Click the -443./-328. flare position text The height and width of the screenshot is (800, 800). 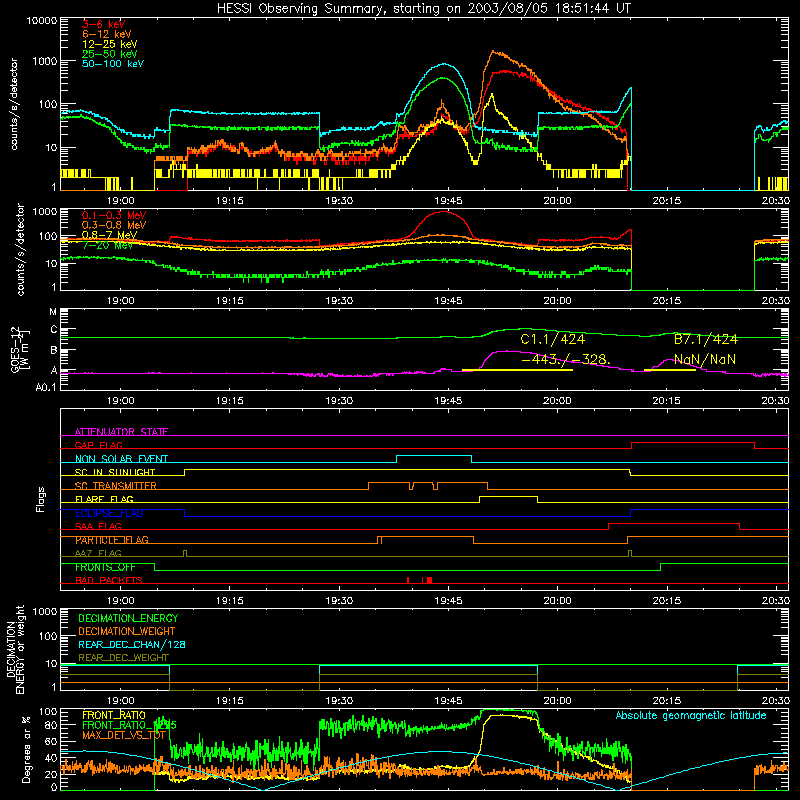565,360
